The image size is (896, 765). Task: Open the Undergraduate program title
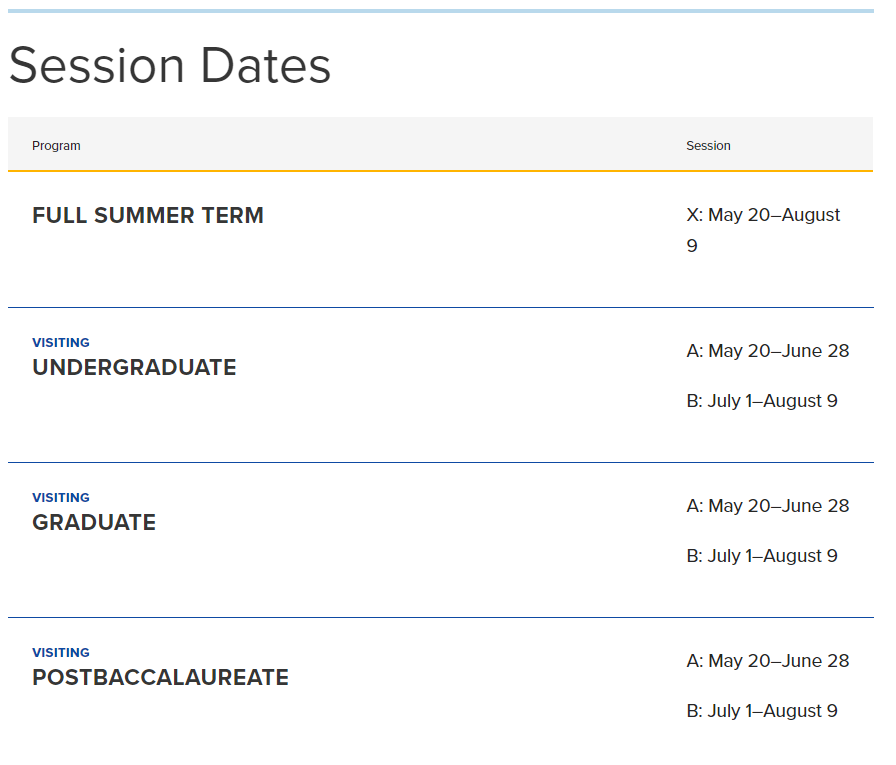point(134,367)
